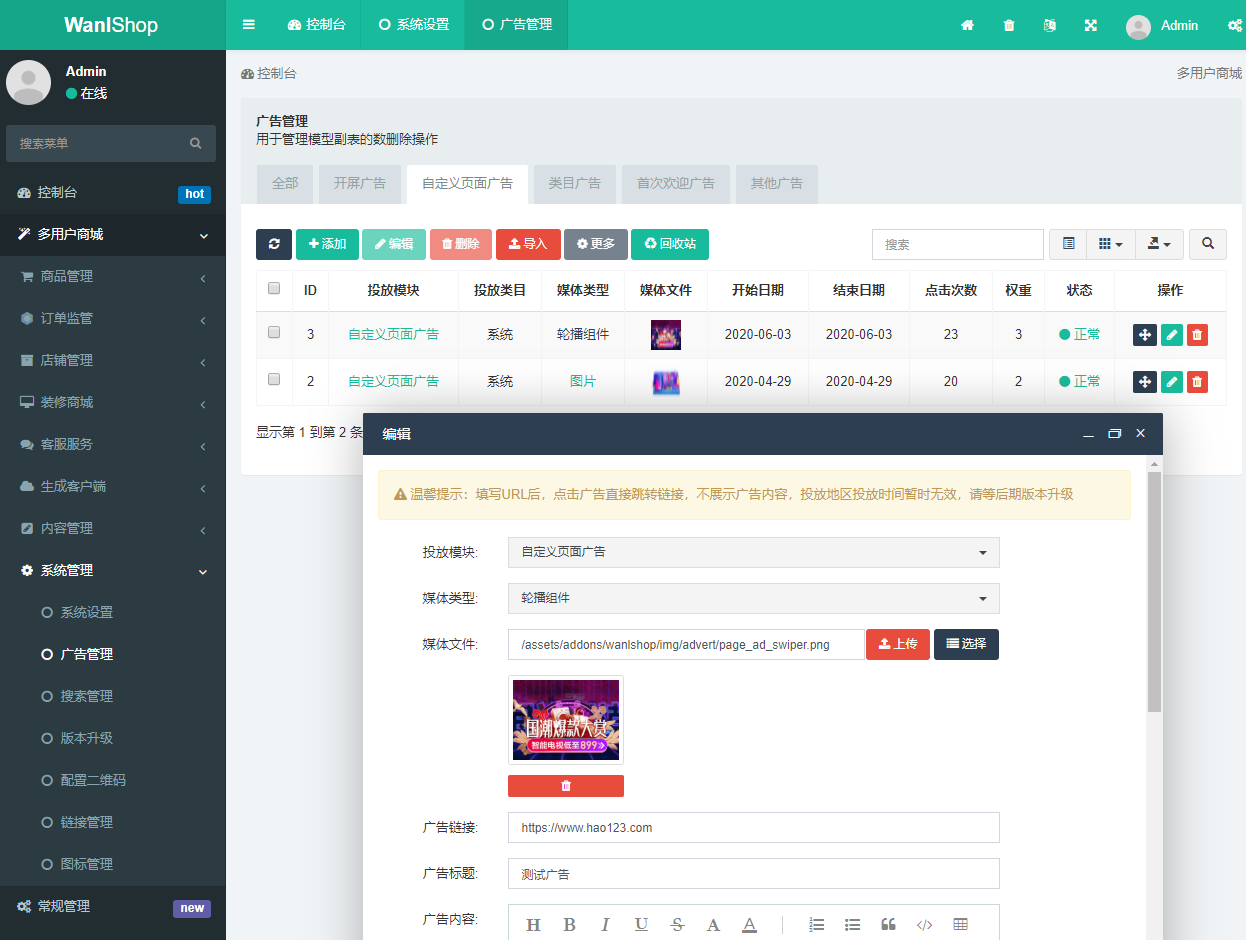Screen dimensions: 1246x940
Task: Click the red 上传 button
Action: [898, 644]
